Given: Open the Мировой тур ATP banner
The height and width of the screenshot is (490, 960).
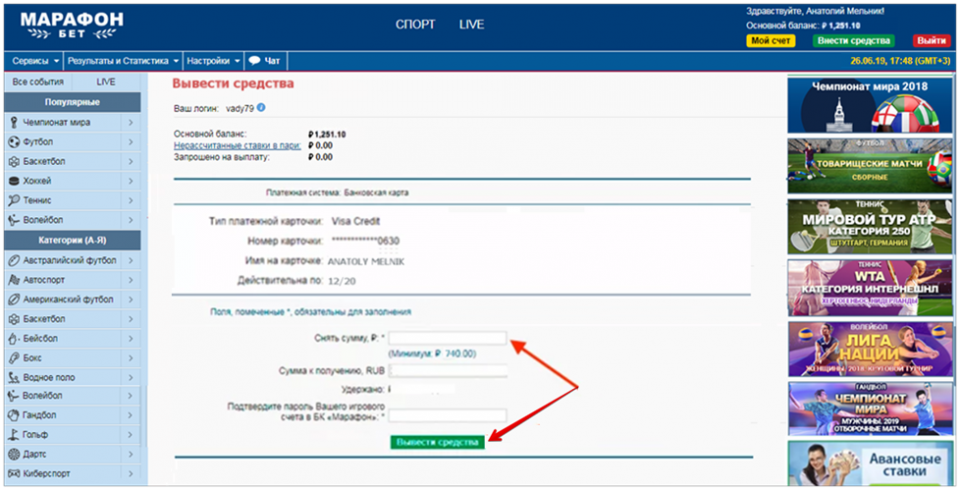Looking at the screenshot, I should tap(869, 227).
